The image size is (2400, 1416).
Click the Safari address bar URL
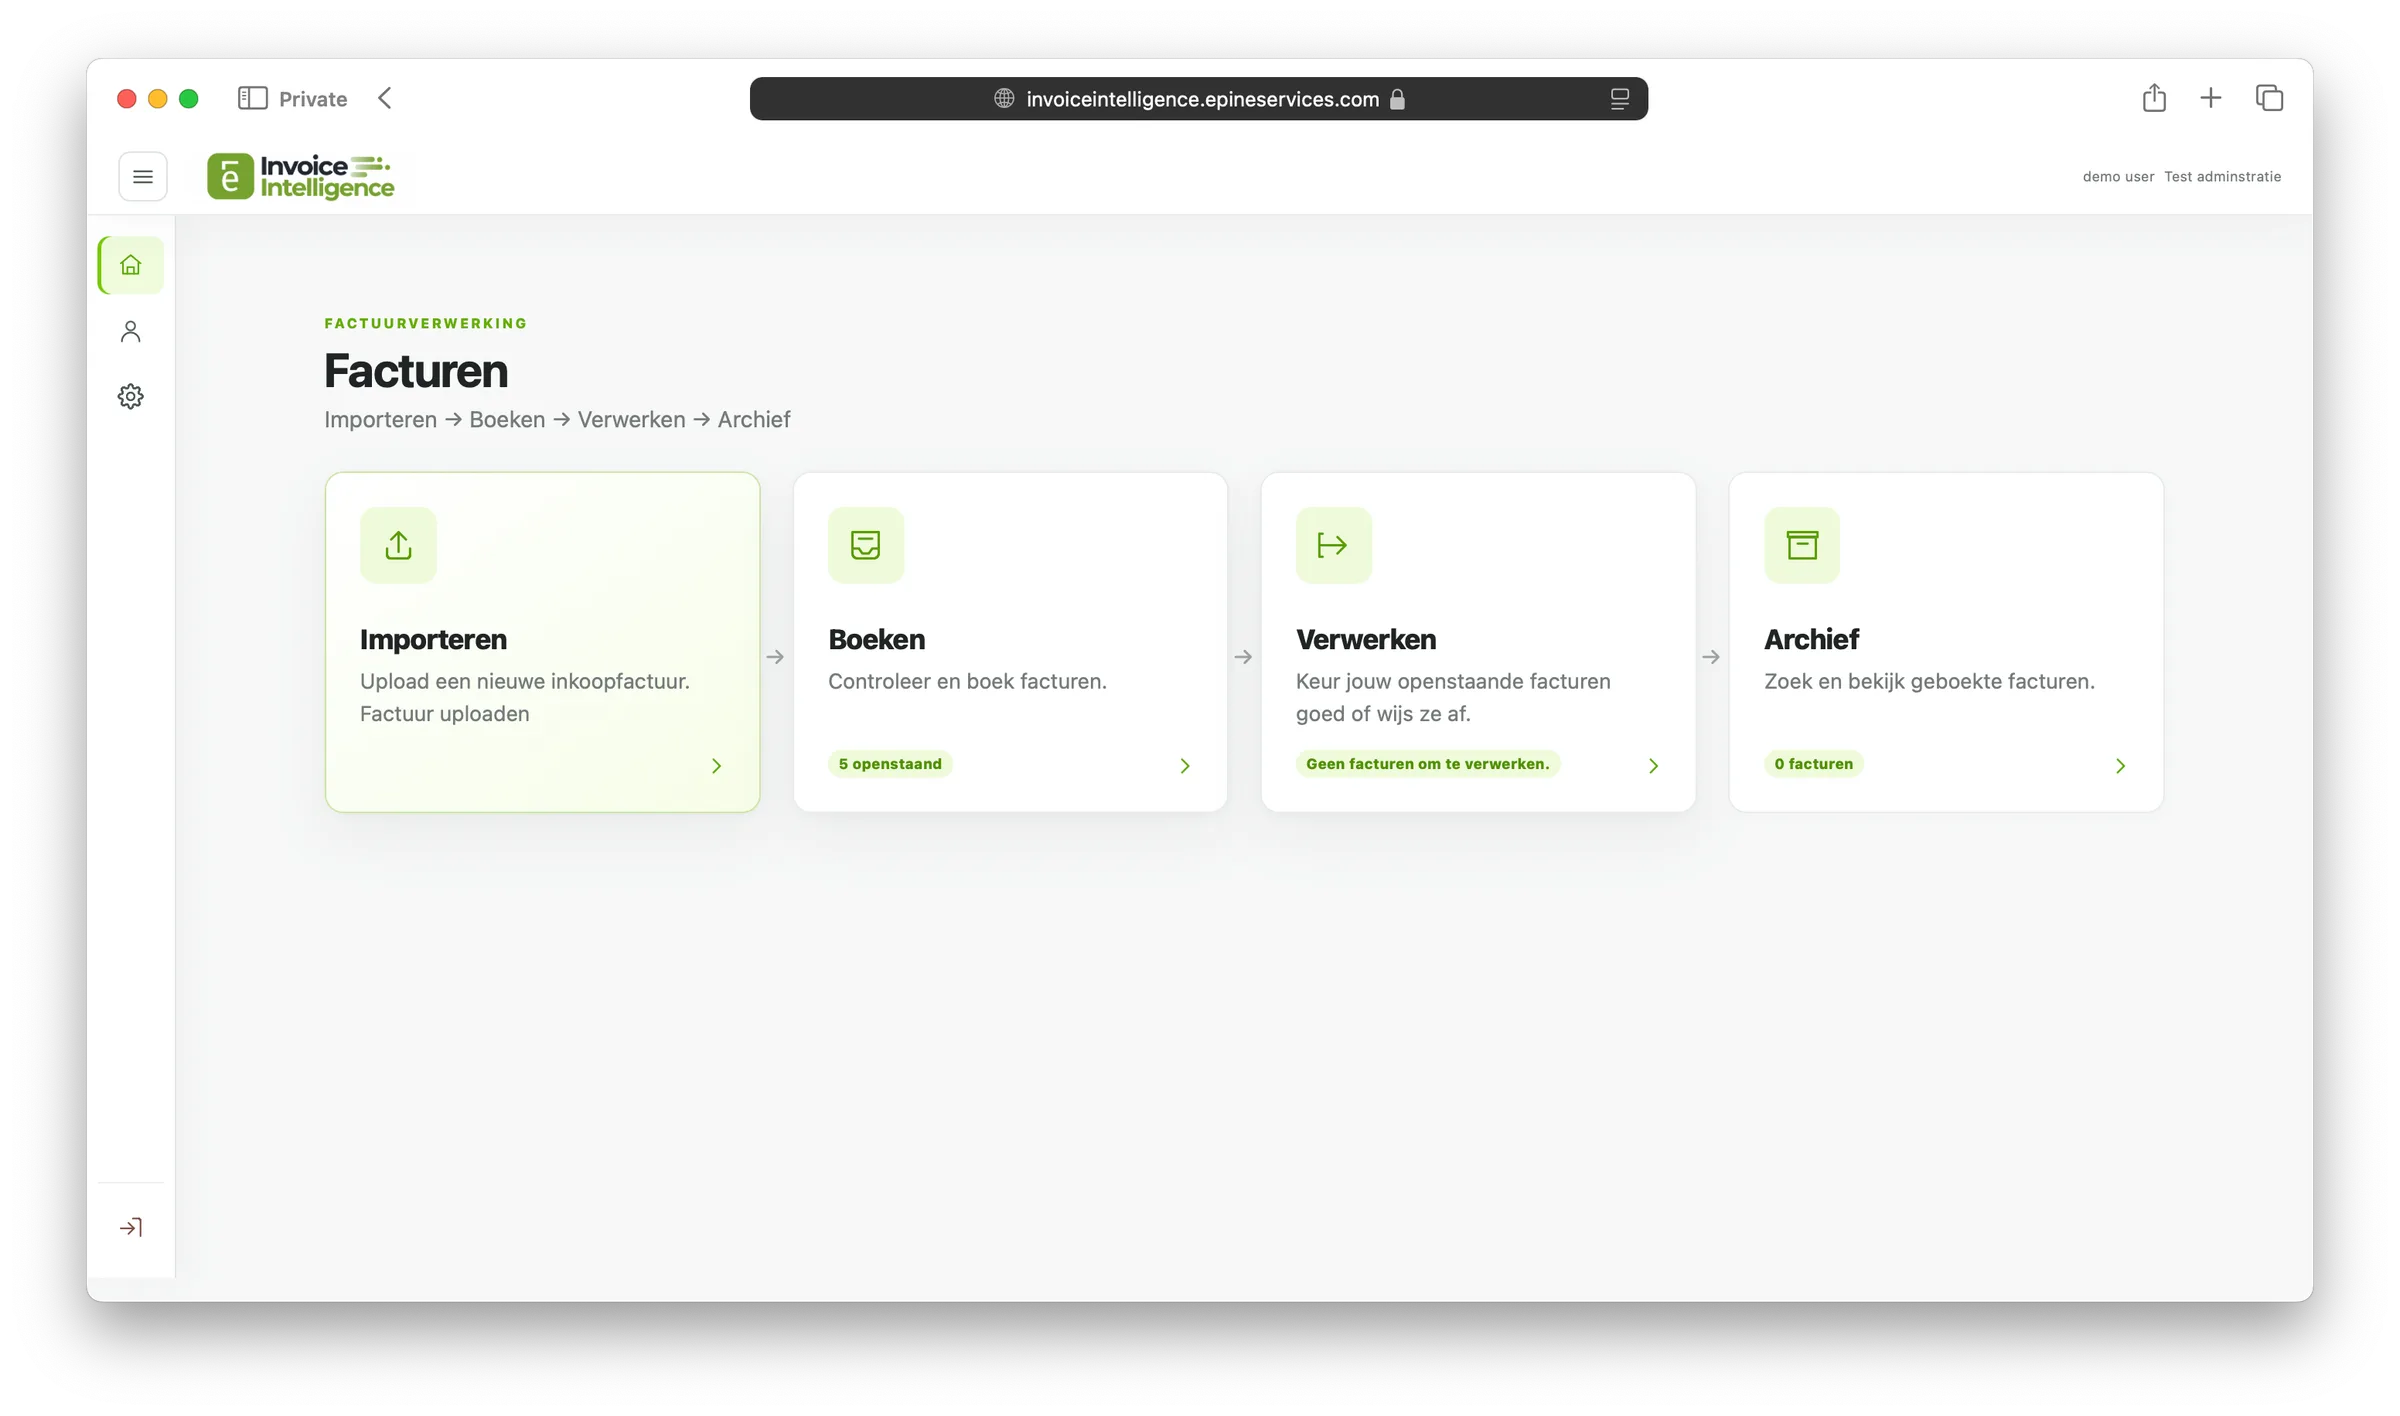pos(1202,99)
